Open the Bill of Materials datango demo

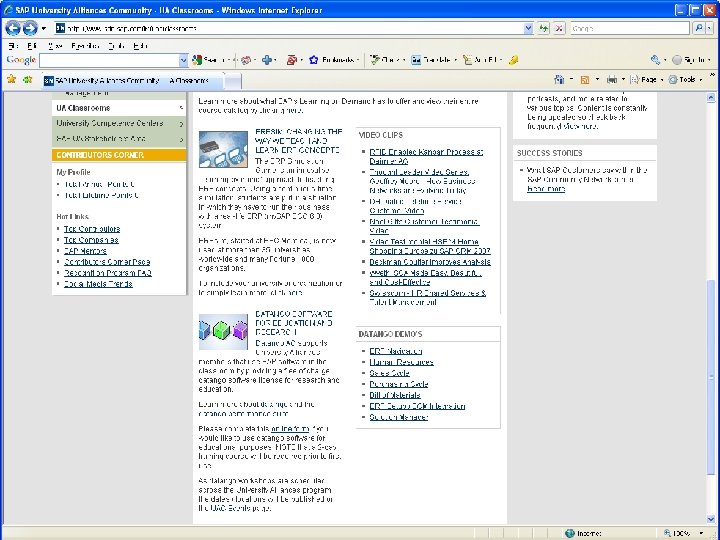(x=395, y=395)
